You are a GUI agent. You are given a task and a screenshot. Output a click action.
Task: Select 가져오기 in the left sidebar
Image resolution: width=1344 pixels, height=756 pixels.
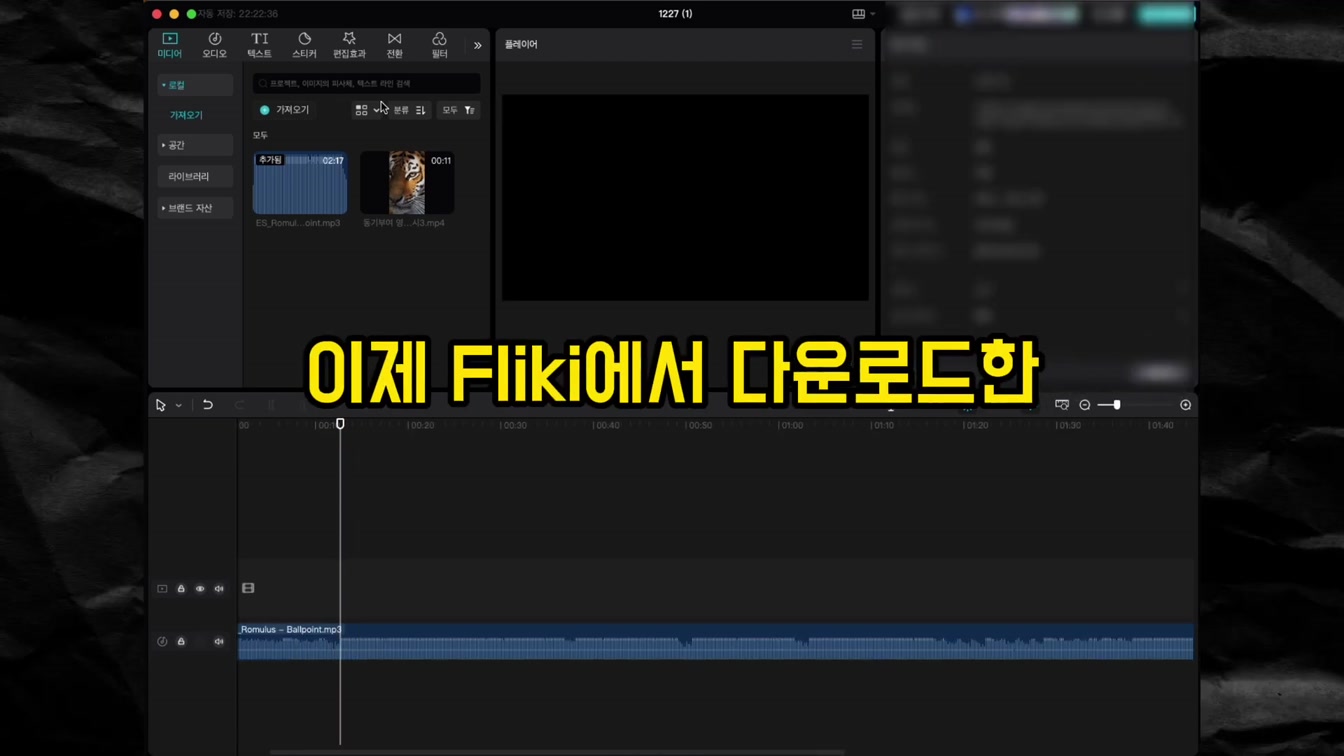[x=186, y=115]
